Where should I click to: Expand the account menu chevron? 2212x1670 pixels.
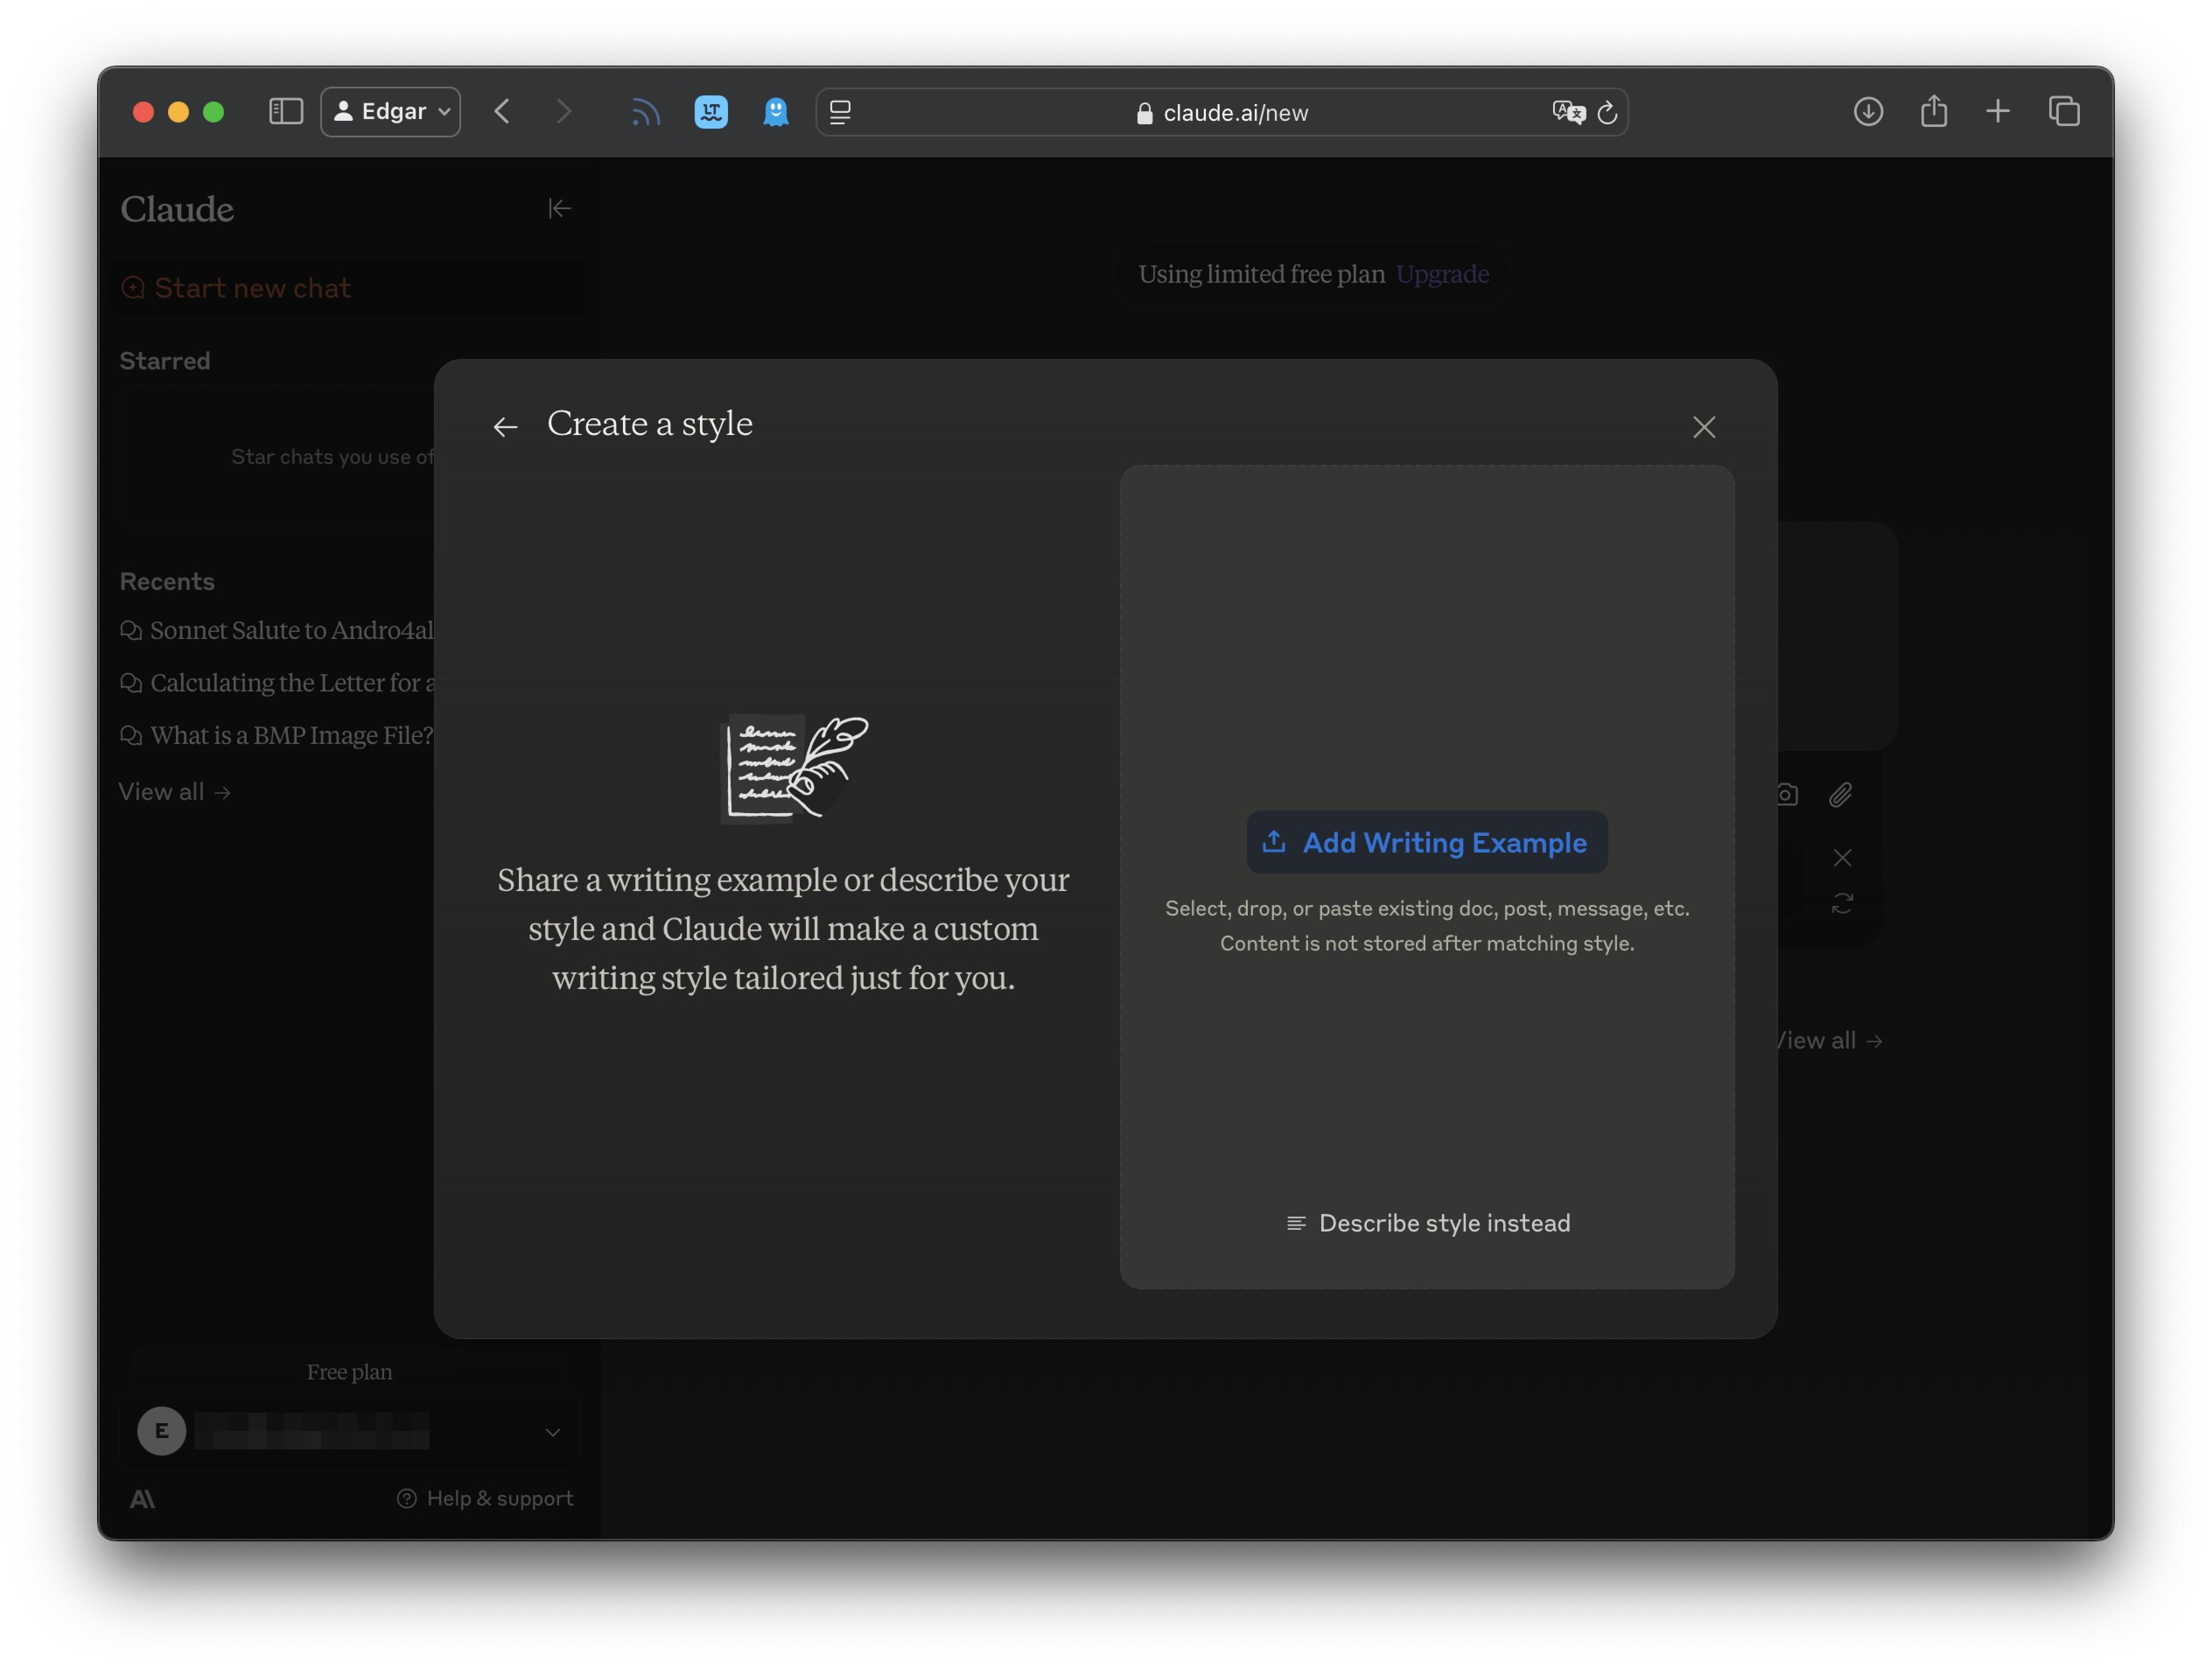click(552, 1432)
